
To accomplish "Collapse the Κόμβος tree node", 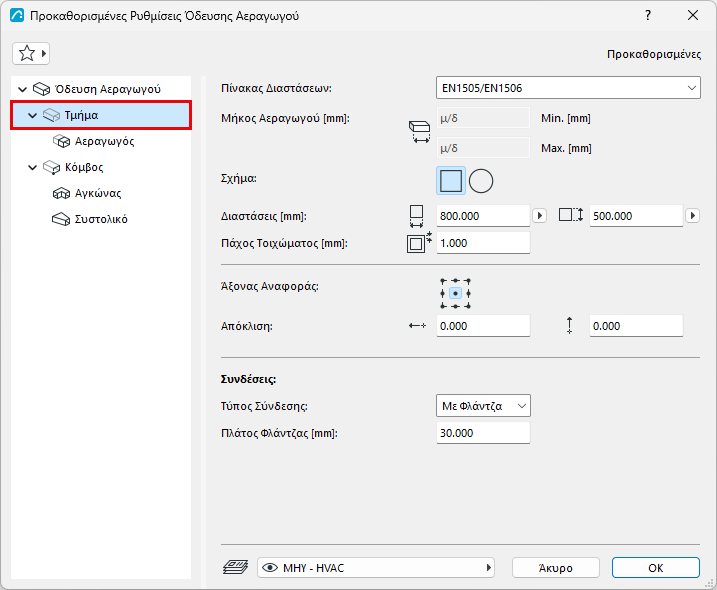I will pos(32,168).
